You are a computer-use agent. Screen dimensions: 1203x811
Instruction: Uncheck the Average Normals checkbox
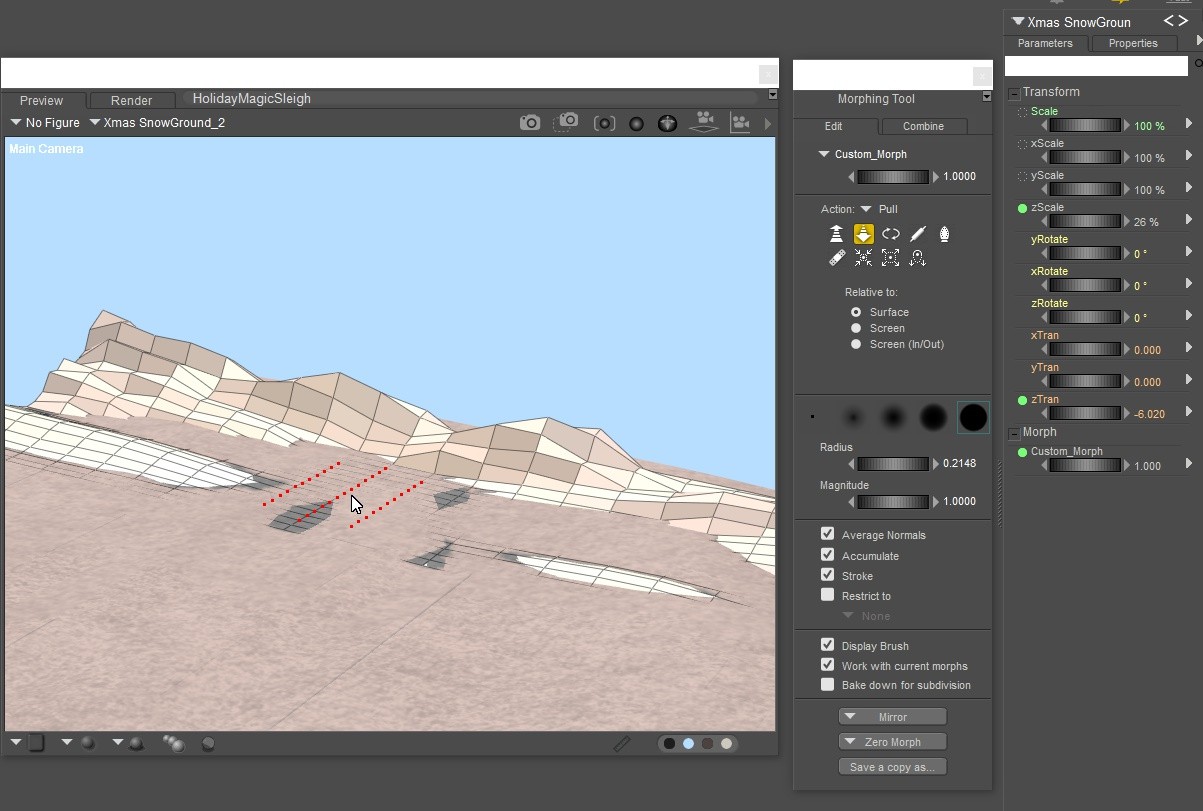coord(827,535)
